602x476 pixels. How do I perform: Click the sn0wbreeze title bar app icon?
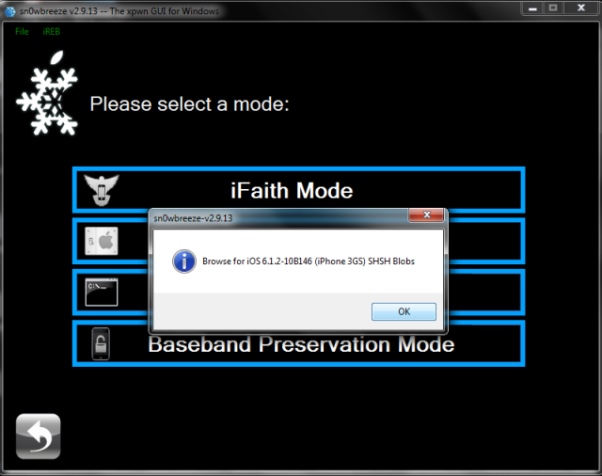pos(10,11)
